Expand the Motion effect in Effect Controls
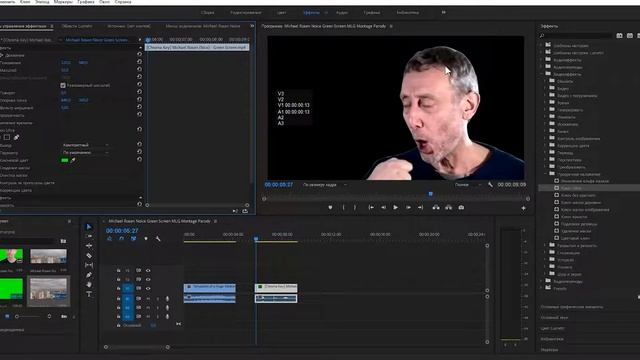This screenshot has height=360, width=640. [2, 55]
